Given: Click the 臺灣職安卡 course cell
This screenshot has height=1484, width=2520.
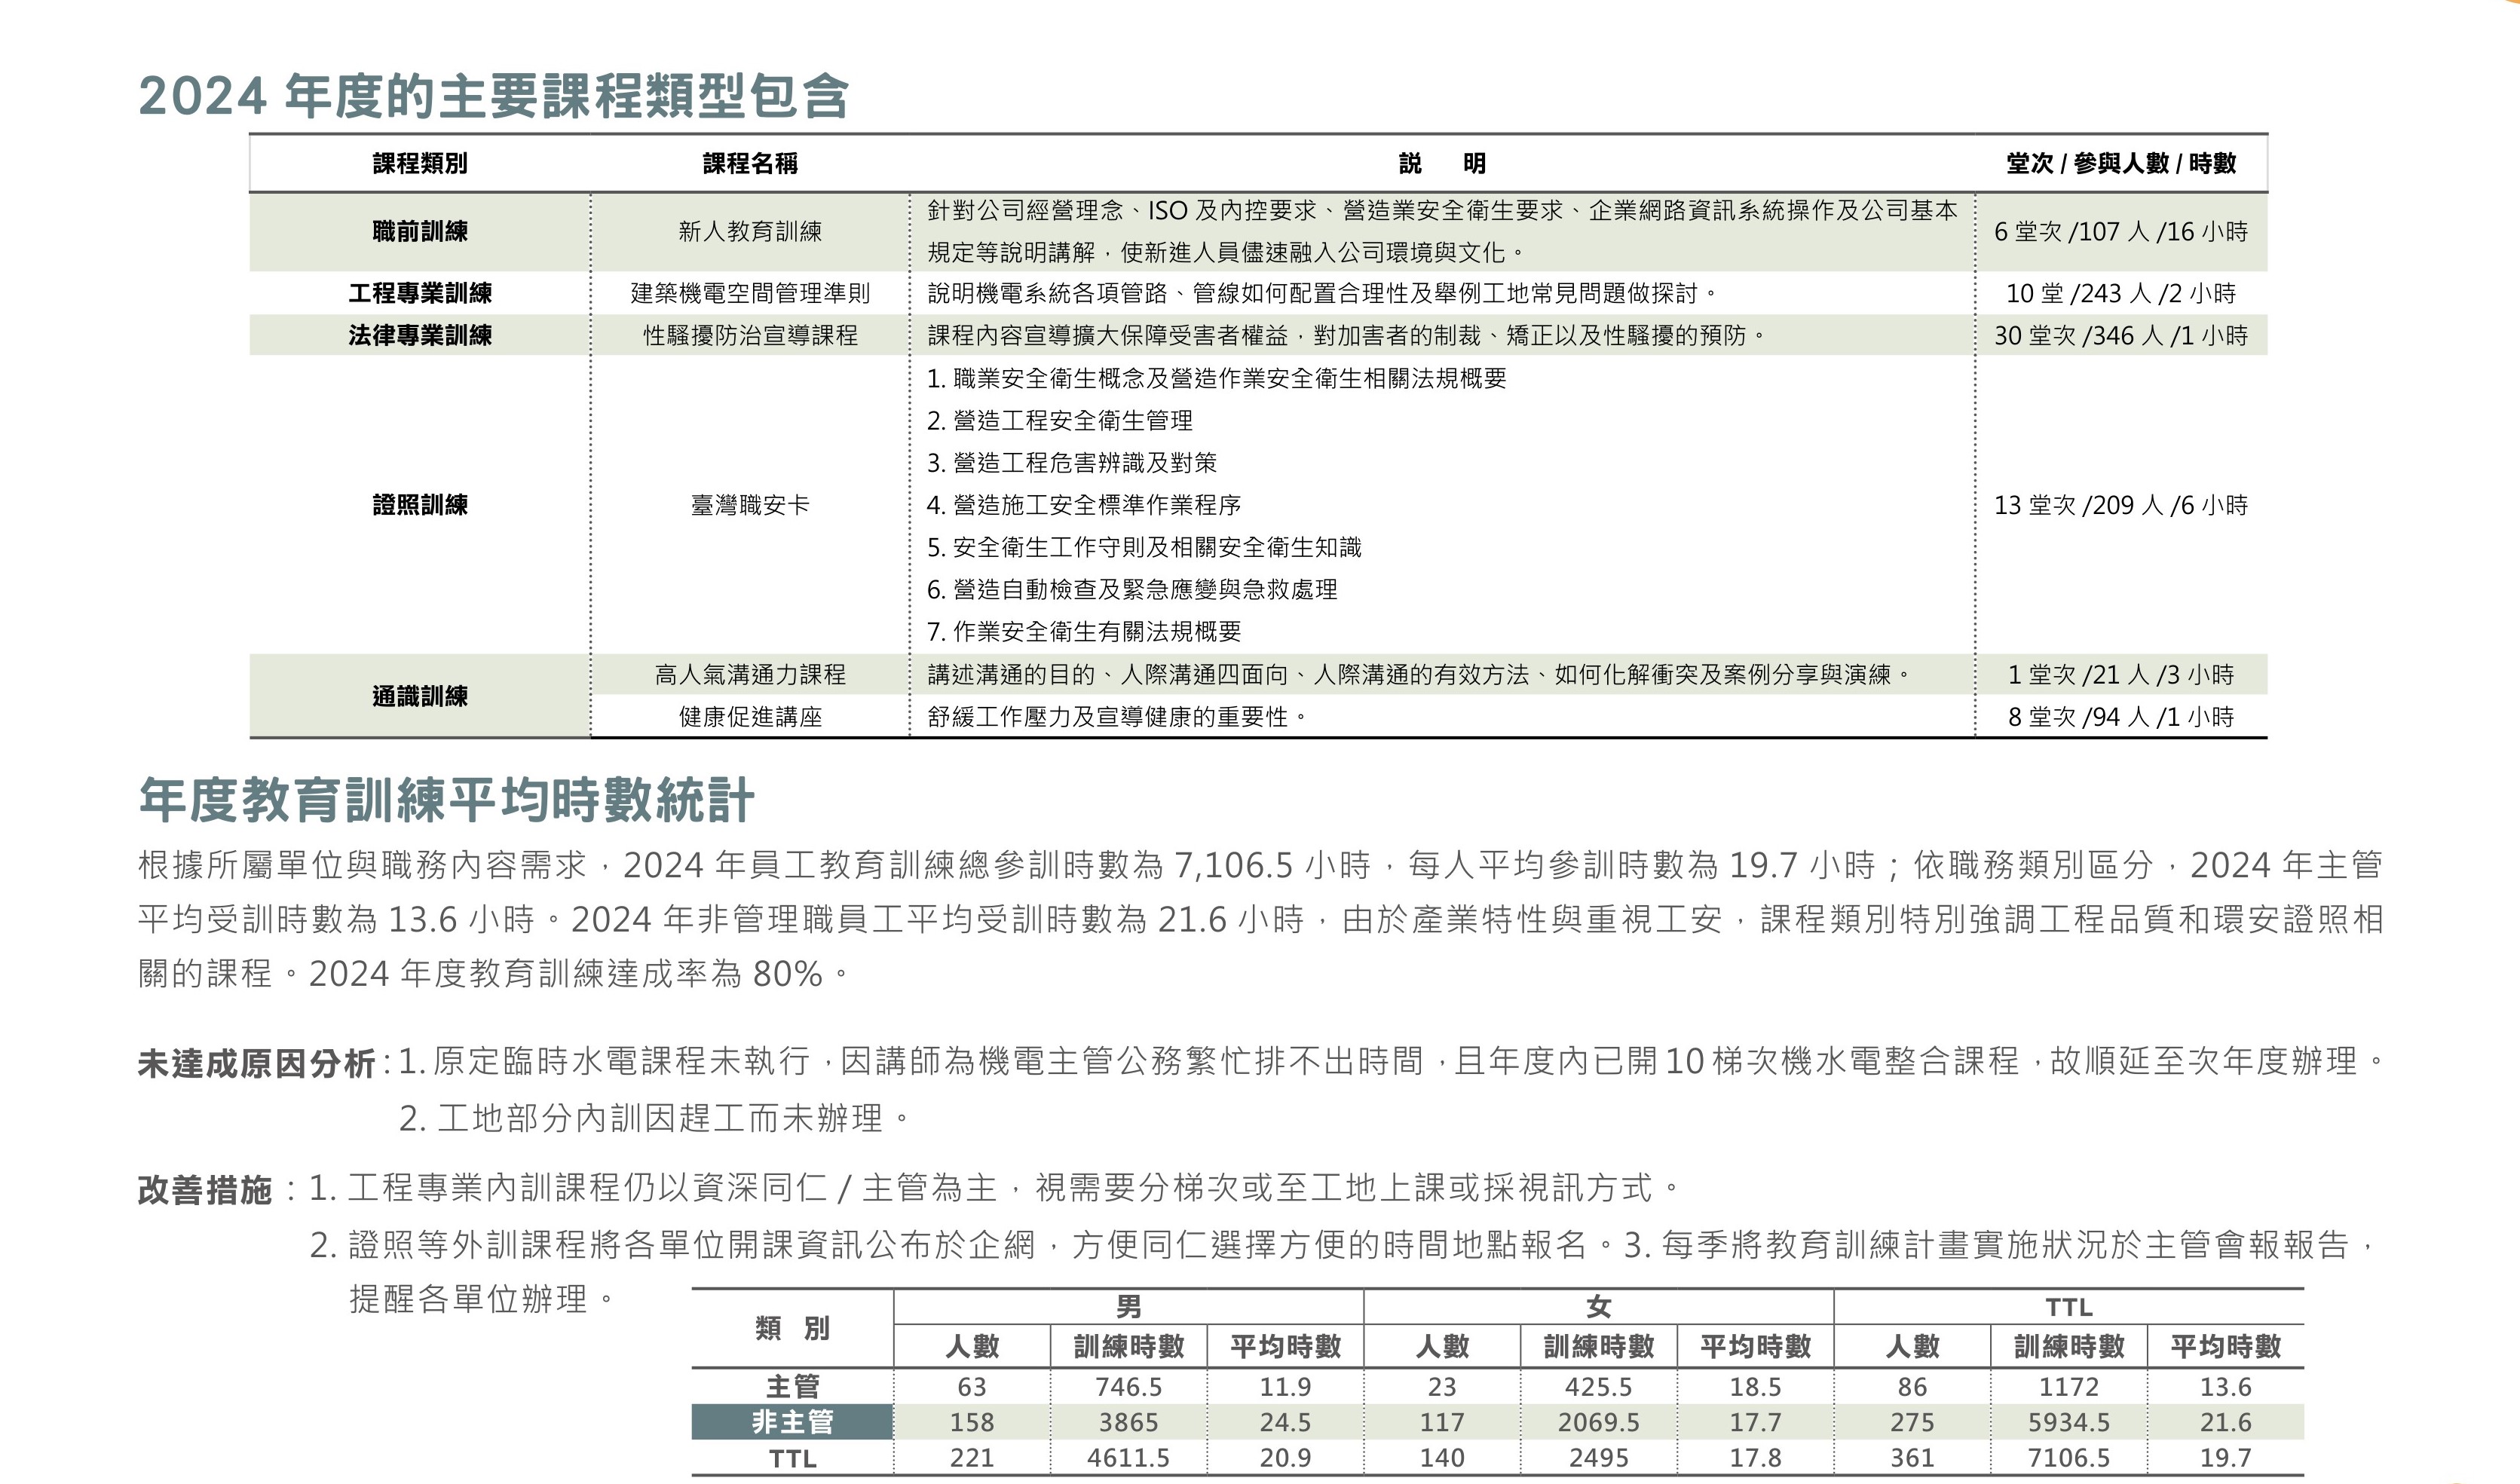Looking at the screenshot, I should pyautogui.click(x=750, y=505).
